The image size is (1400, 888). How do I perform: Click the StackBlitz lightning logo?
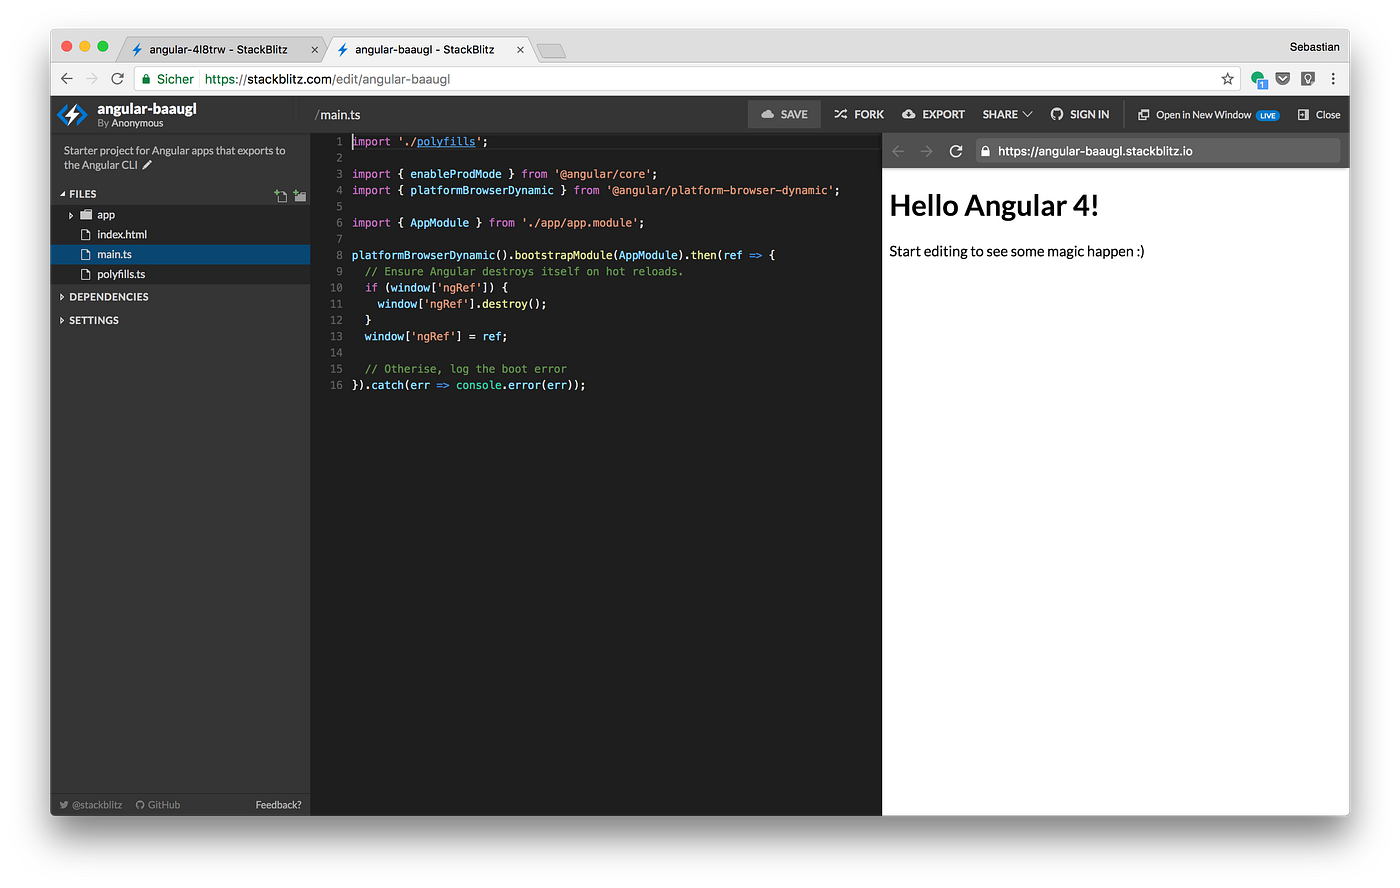(72, 115)
